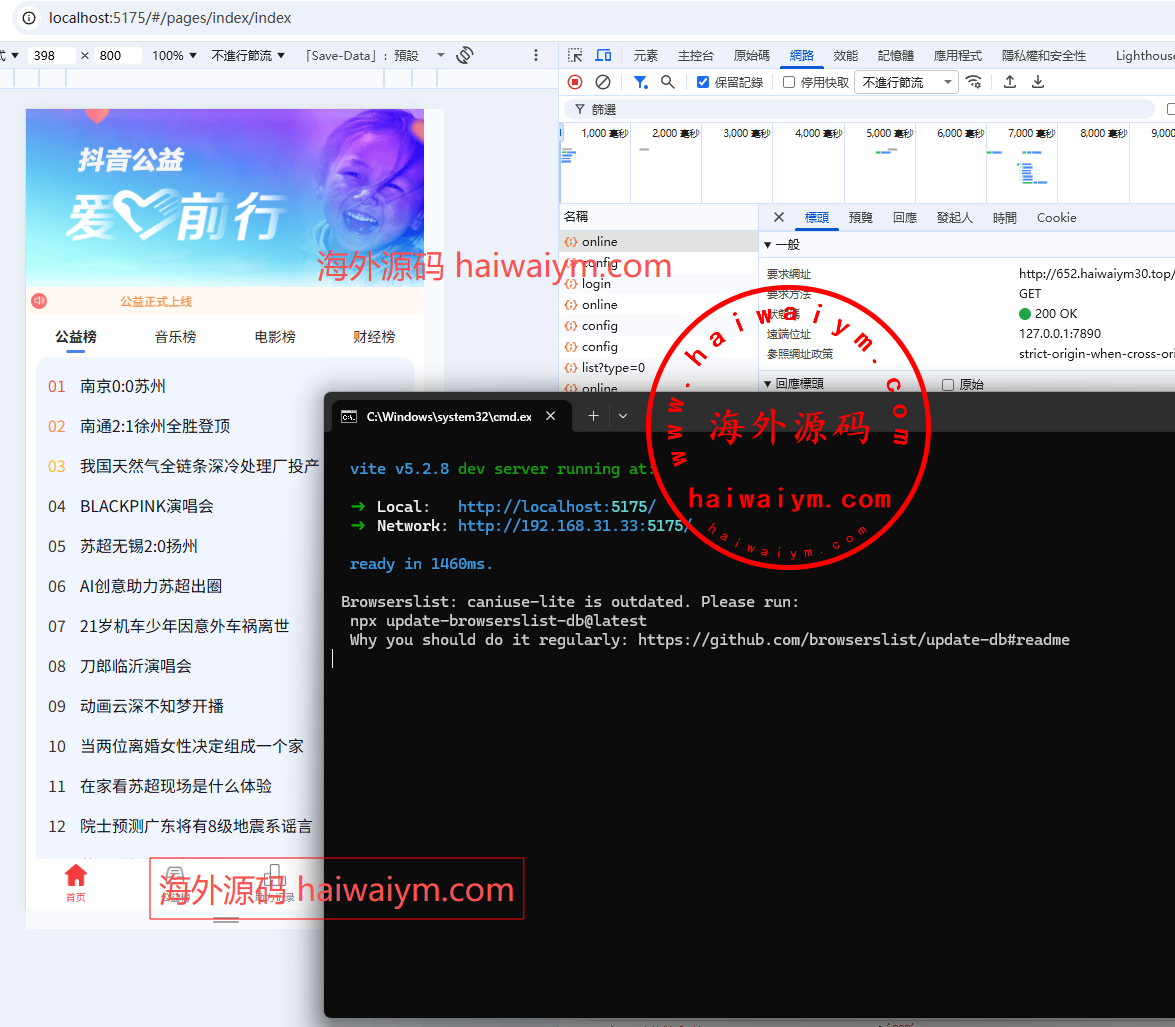Click the inspect element picker icon
This screenshot has height=1027, width=1175.
point(575,56)
